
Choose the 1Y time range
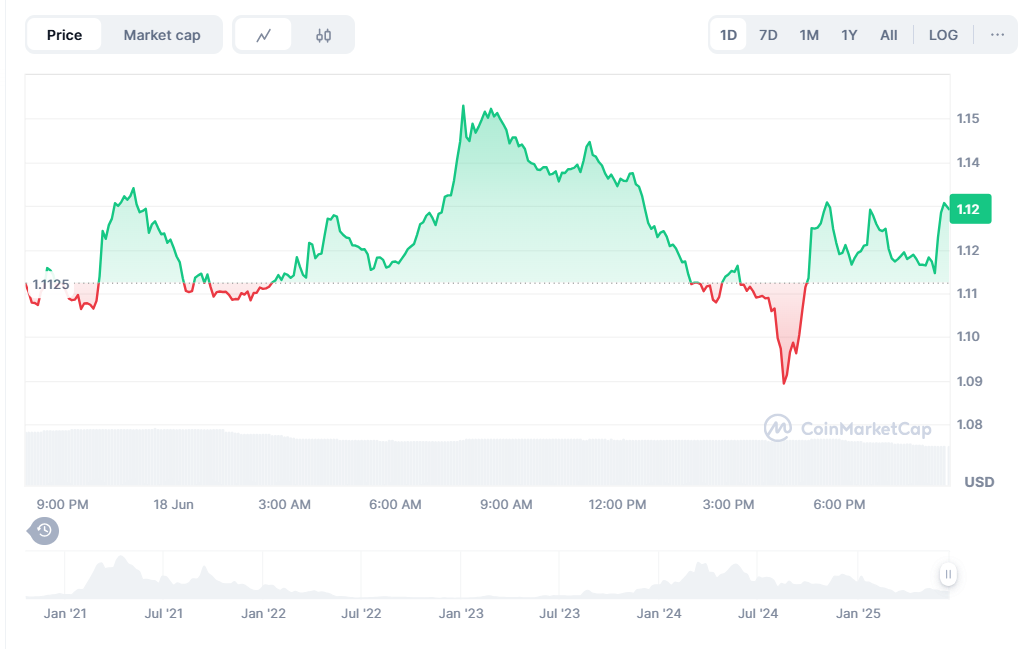click(849, 35)
